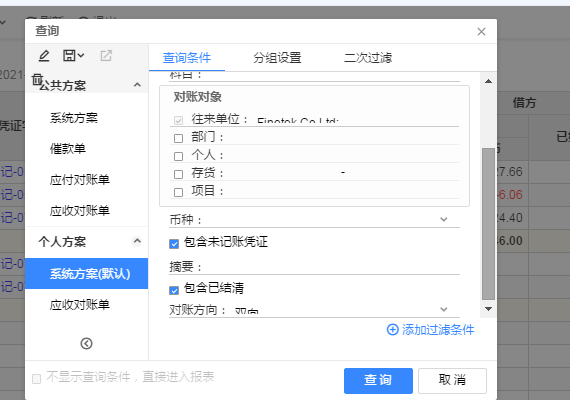The width and height of the screenshot is (570, 400).
Task: Switch to 分组设置 tab
Action: [x=277, y=58]
